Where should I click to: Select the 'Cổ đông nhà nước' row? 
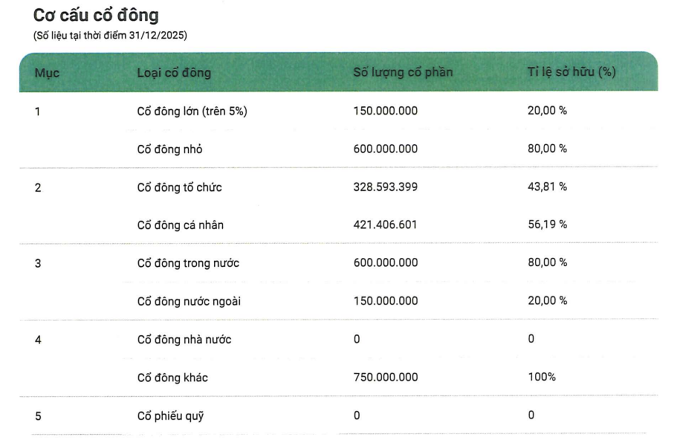coord(338,339)
